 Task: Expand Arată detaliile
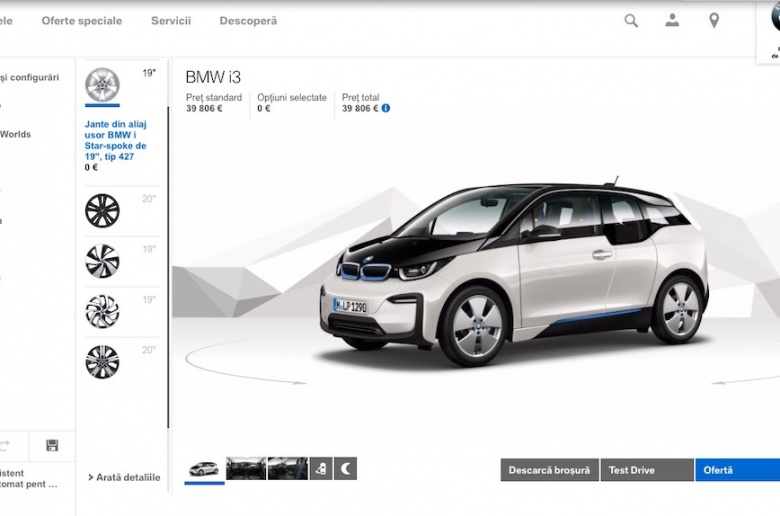click(124, 478)
